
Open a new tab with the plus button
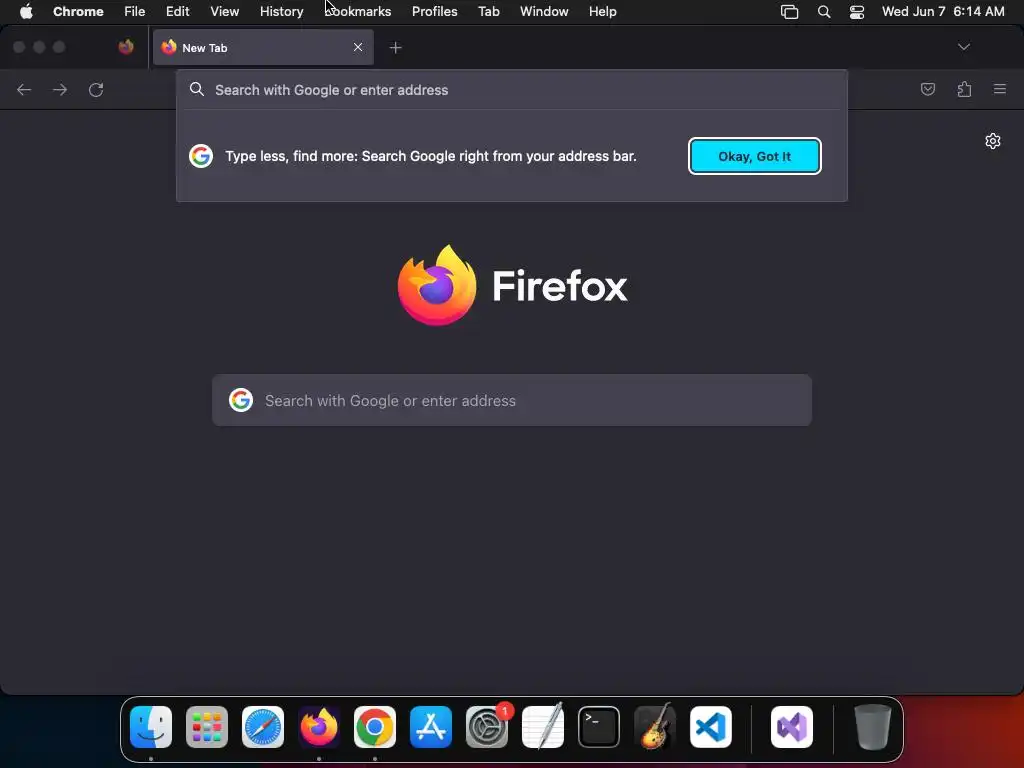tap(395, 48)
